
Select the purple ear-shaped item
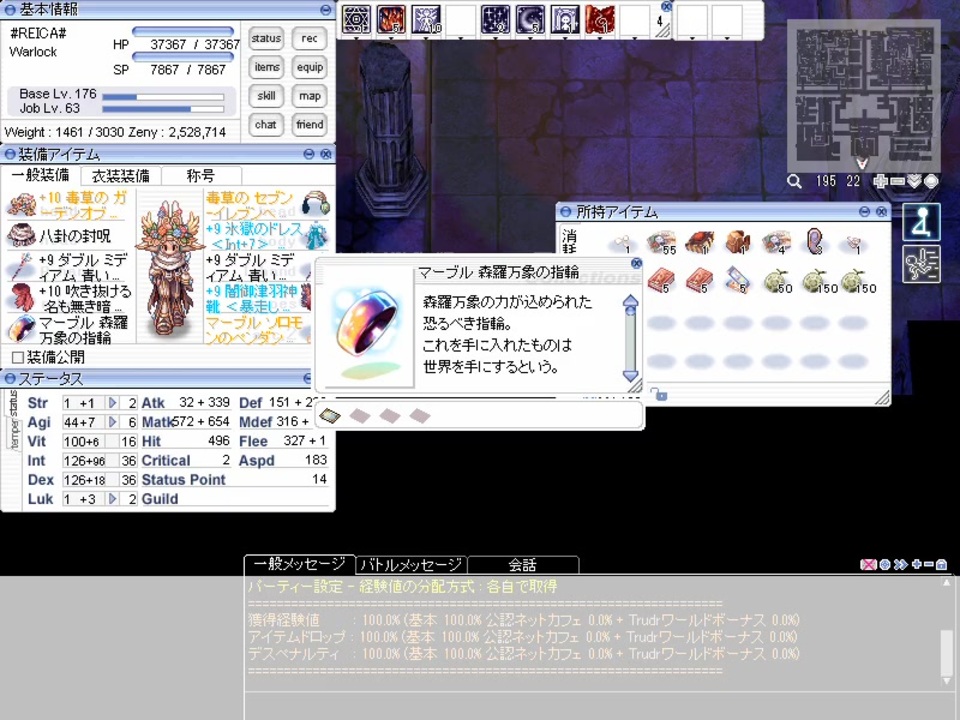(815, 242)
